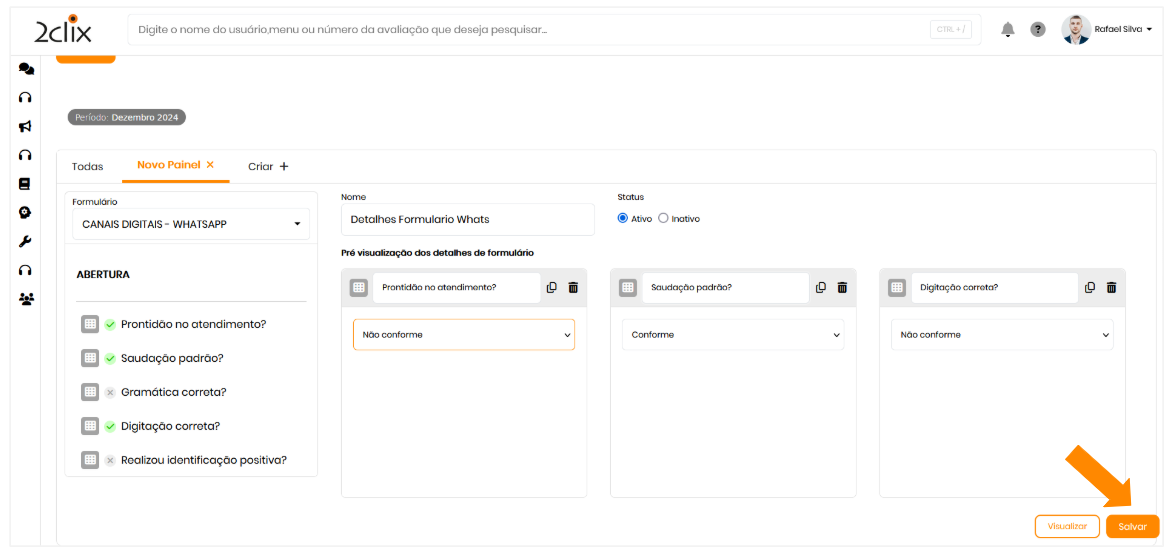Open the wrench tools sidebar icon
The image size is (1173, 558).
26,241
